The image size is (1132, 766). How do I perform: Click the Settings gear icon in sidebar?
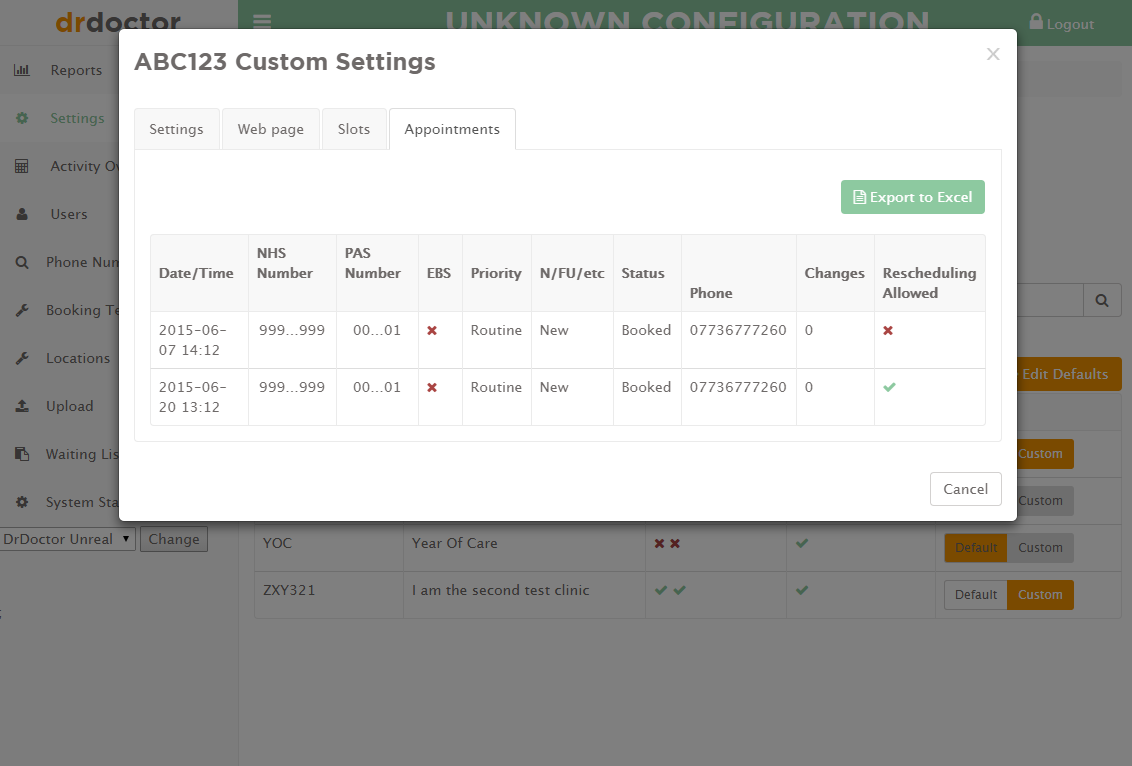point(22,118)
